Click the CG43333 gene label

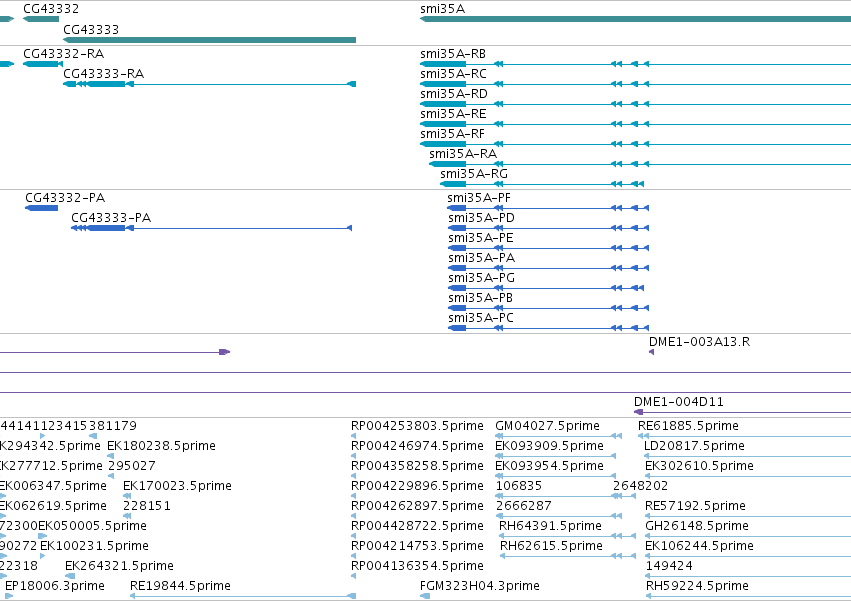[91, 29]
